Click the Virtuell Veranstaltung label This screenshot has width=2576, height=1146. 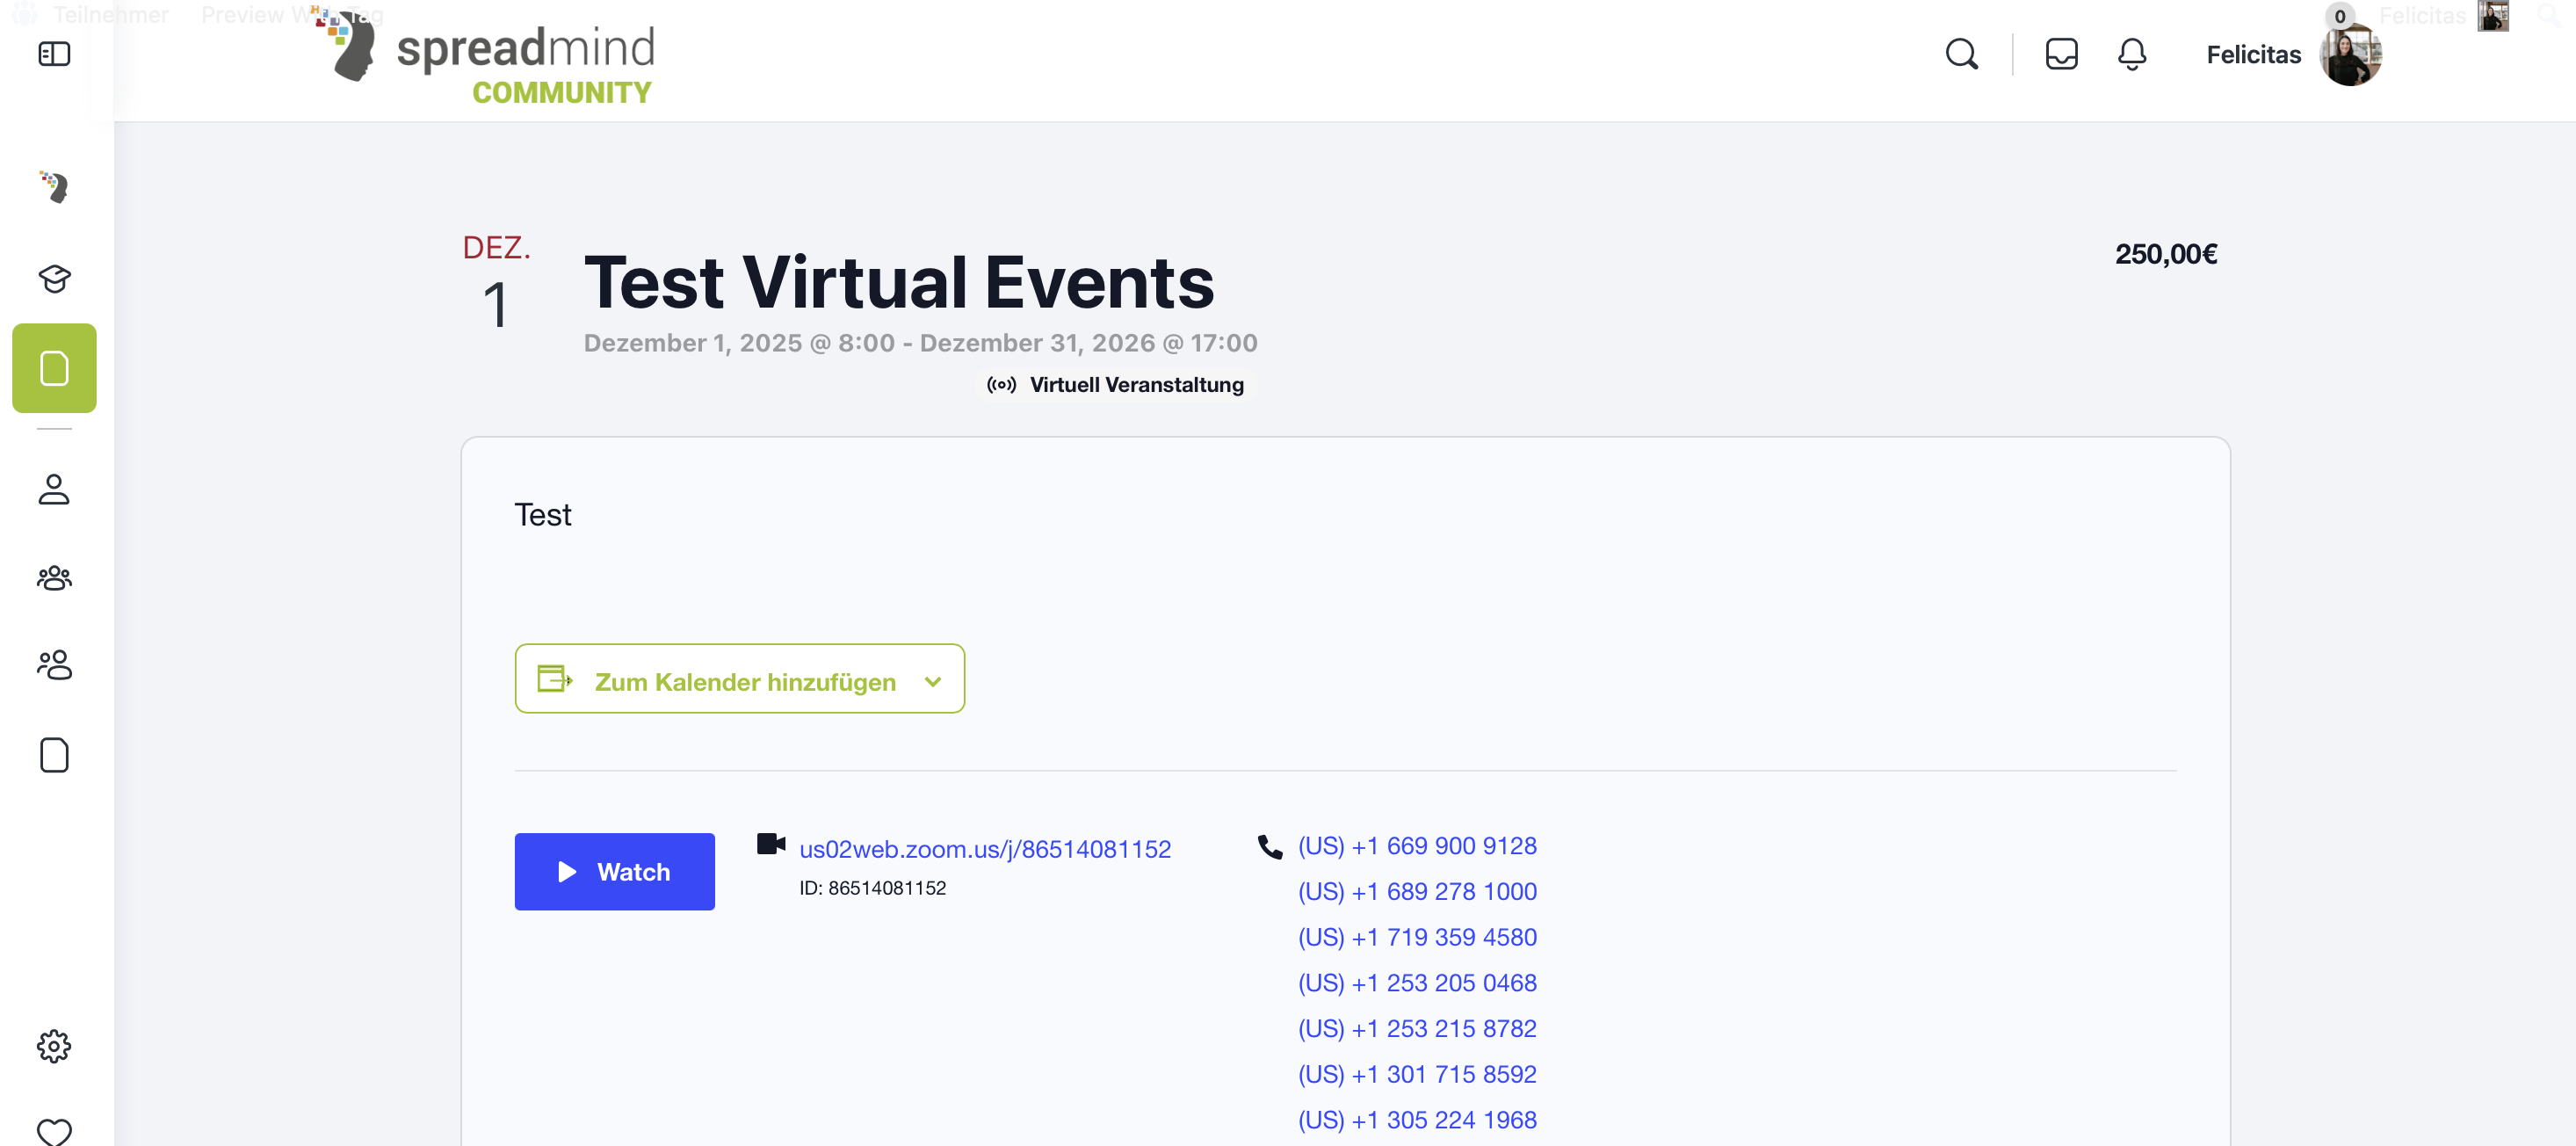click(x=1137, y=385)
